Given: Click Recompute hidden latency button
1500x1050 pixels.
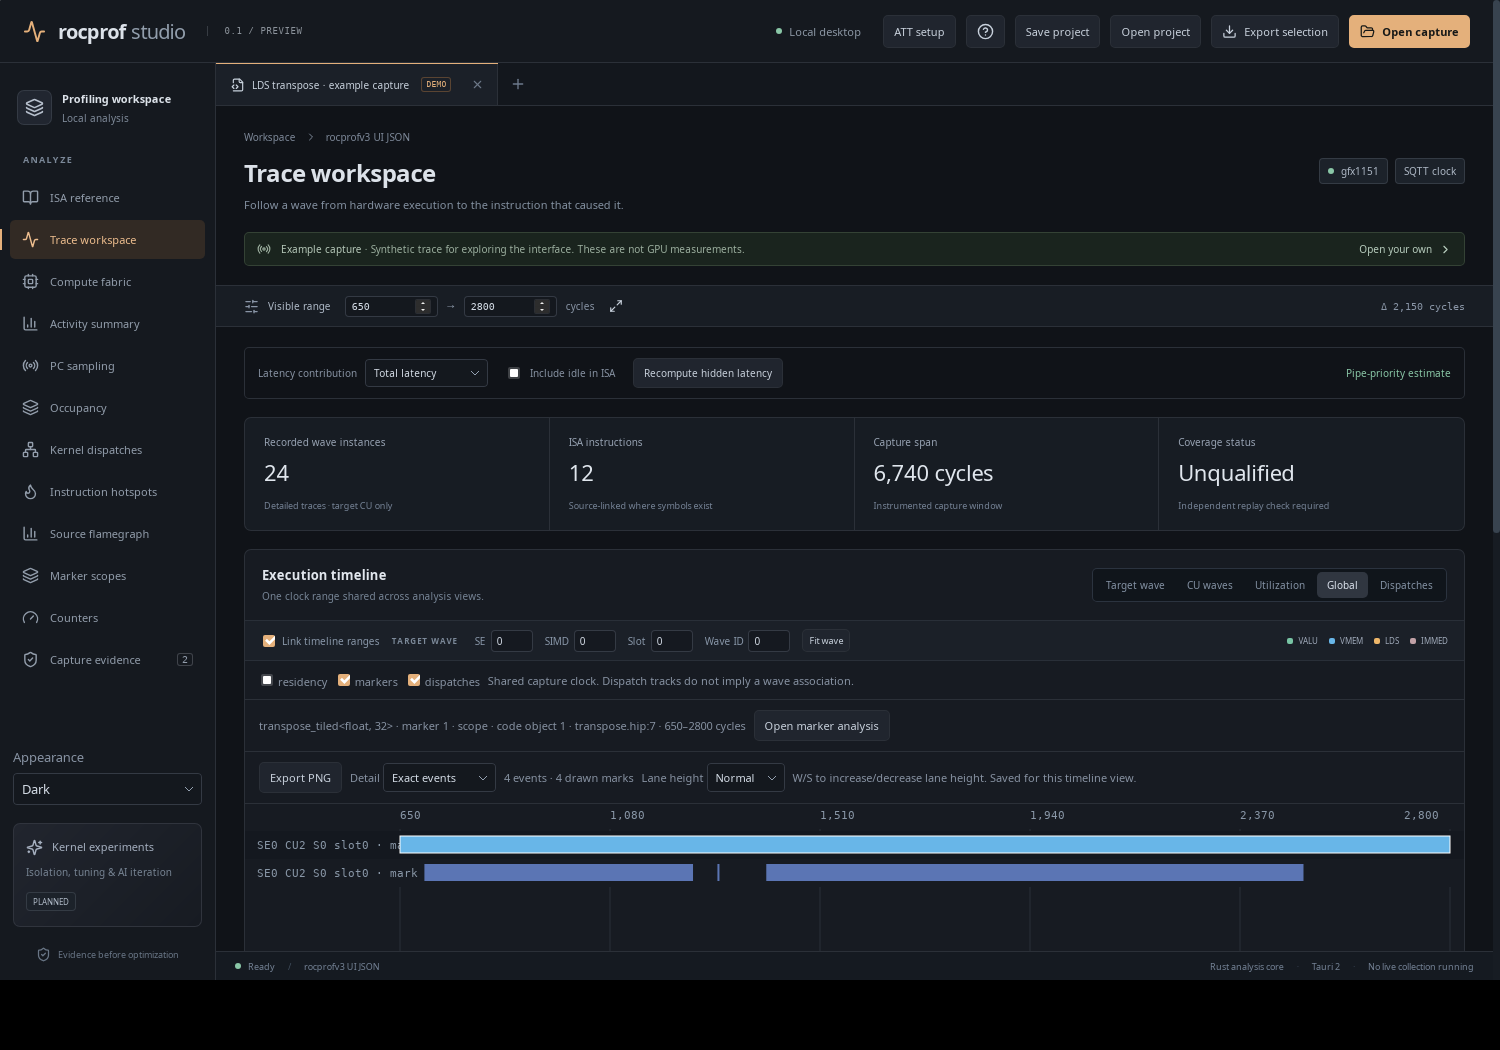Looking at the screenshot, I should point(708,373).
